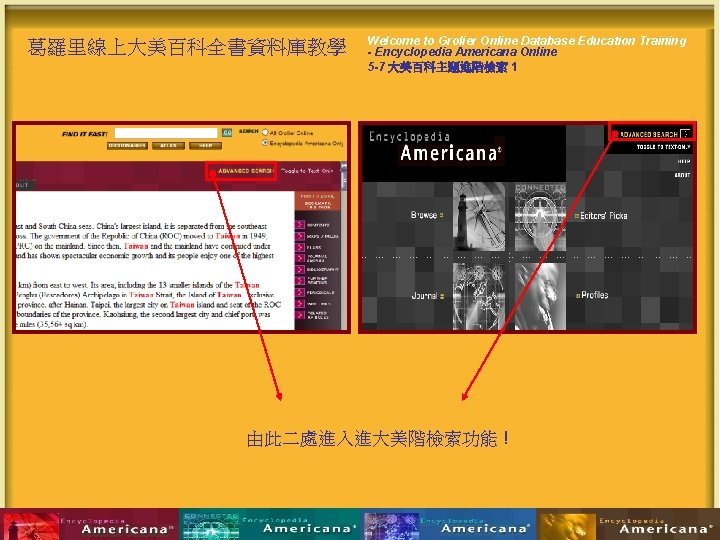Screen dimensions: 720x540
Task: Click the Periodicals arrow icon in the sidebar
Action: [300, 292]
